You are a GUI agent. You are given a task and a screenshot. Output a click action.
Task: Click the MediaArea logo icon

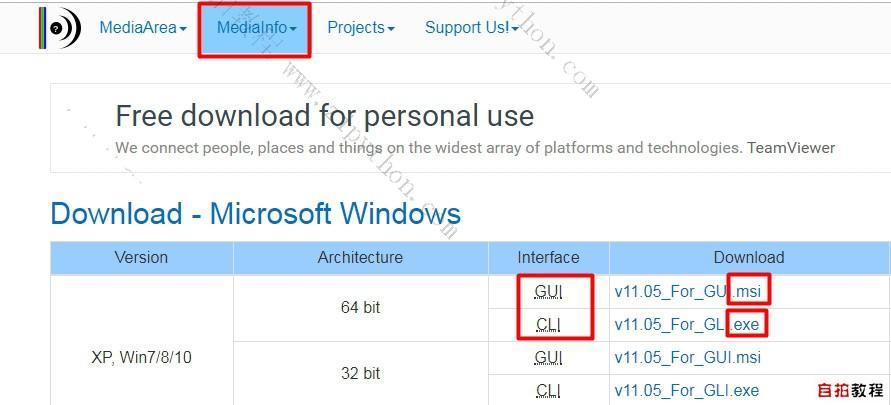[60, 28]
